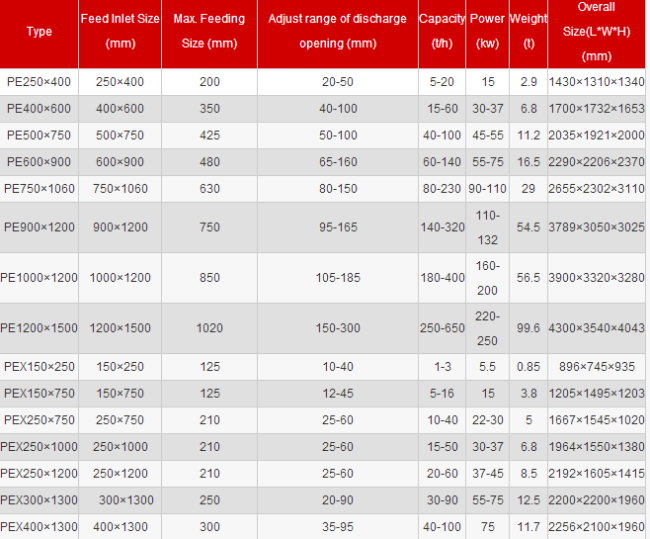
Task: Select the Max. Feeding Size header
Action: [x=209, y=32]
